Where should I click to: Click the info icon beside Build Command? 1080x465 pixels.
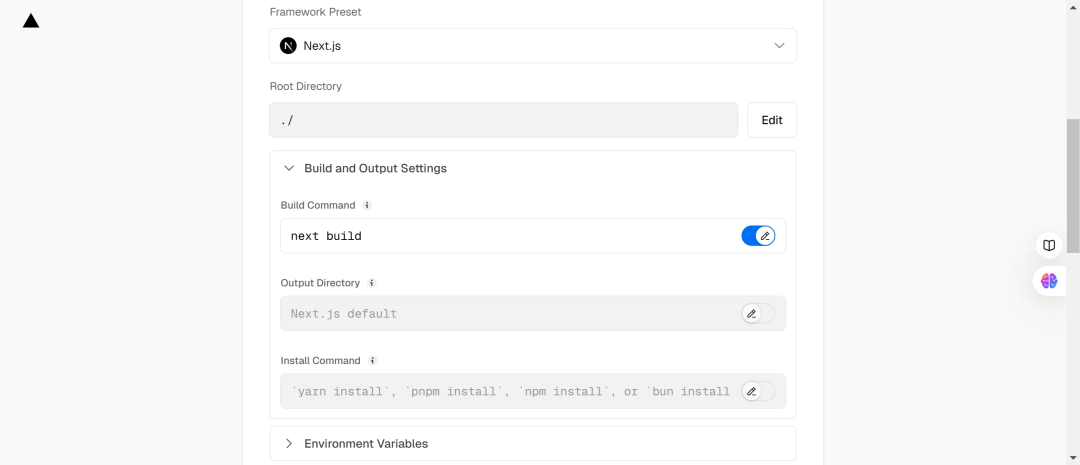pyautogui.click(x=367, y=205)
